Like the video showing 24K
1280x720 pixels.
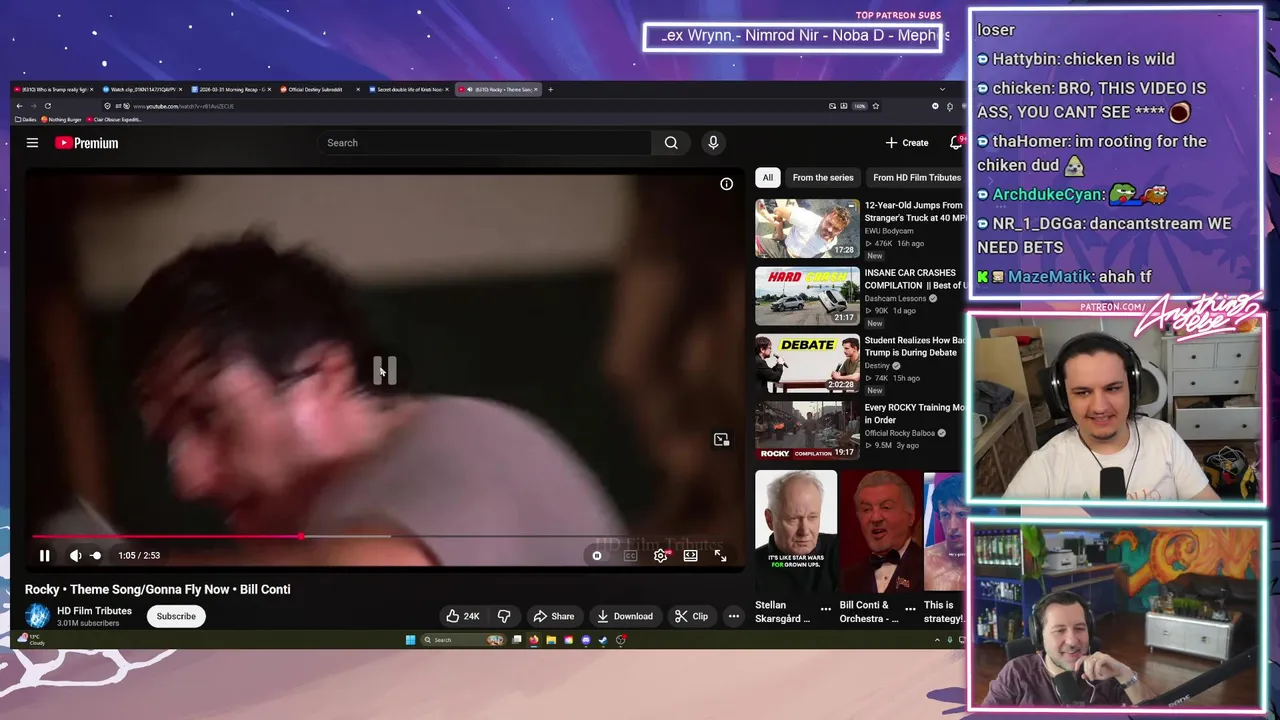(463, 617)
